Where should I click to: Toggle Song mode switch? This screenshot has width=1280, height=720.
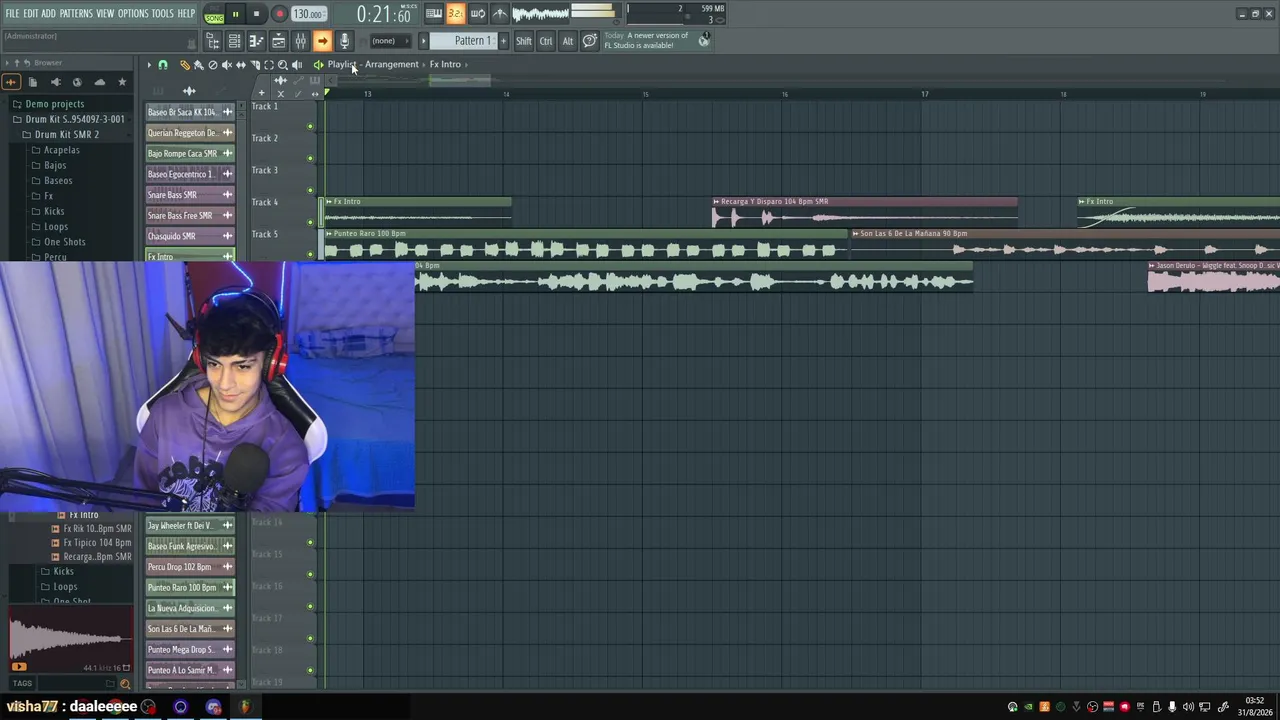(214, 14)
